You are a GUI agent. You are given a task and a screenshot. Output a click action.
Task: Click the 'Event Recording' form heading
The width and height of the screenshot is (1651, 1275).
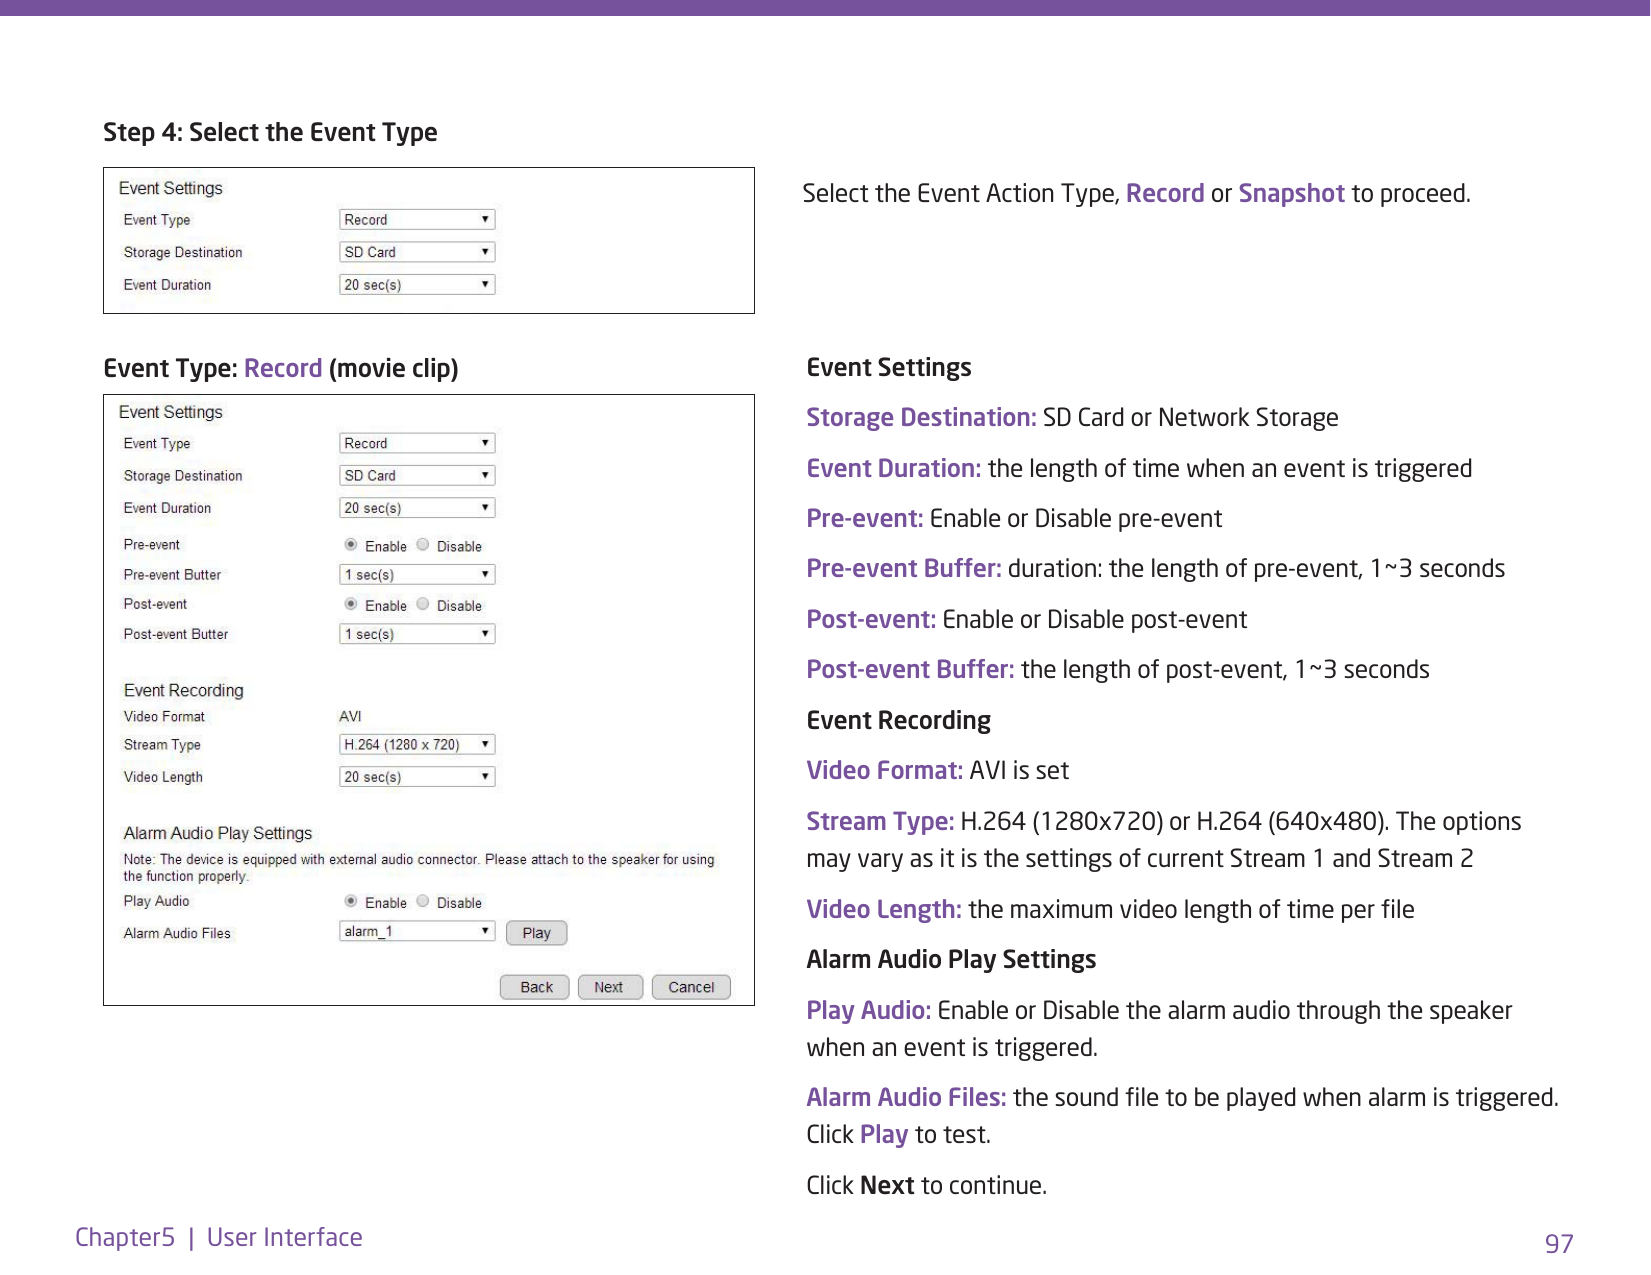(184, 690)
